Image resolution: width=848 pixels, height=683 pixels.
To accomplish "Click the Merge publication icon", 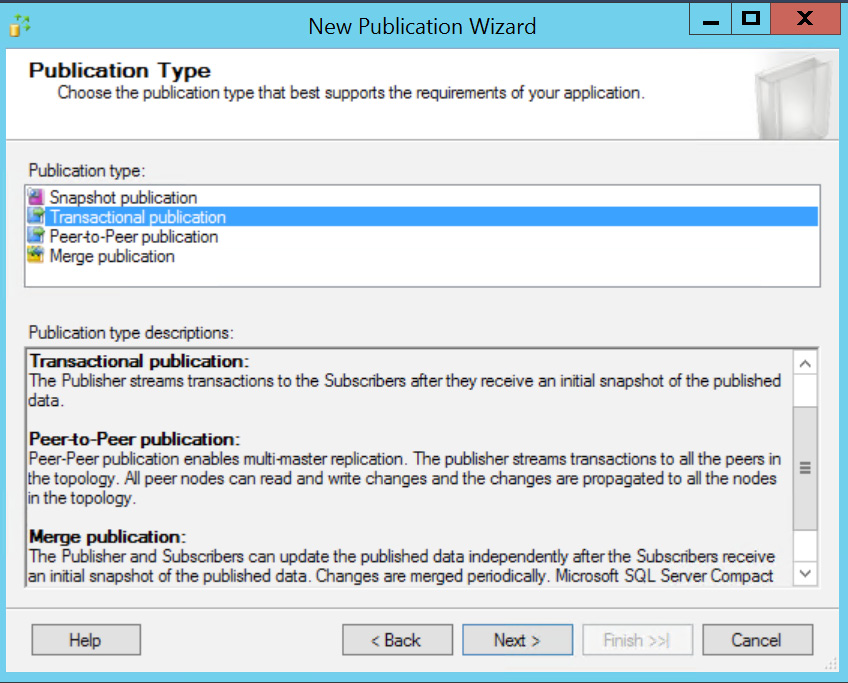I will coord(36,255).
